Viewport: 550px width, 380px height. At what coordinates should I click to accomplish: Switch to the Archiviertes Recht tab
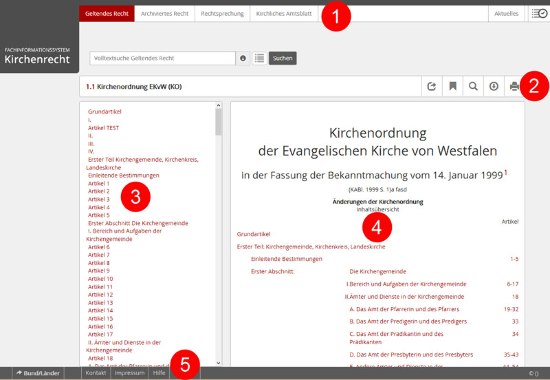coord(165,14)
